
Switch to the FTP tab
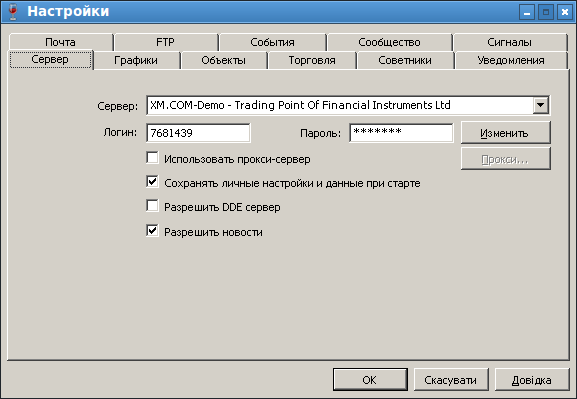[166, 42]
